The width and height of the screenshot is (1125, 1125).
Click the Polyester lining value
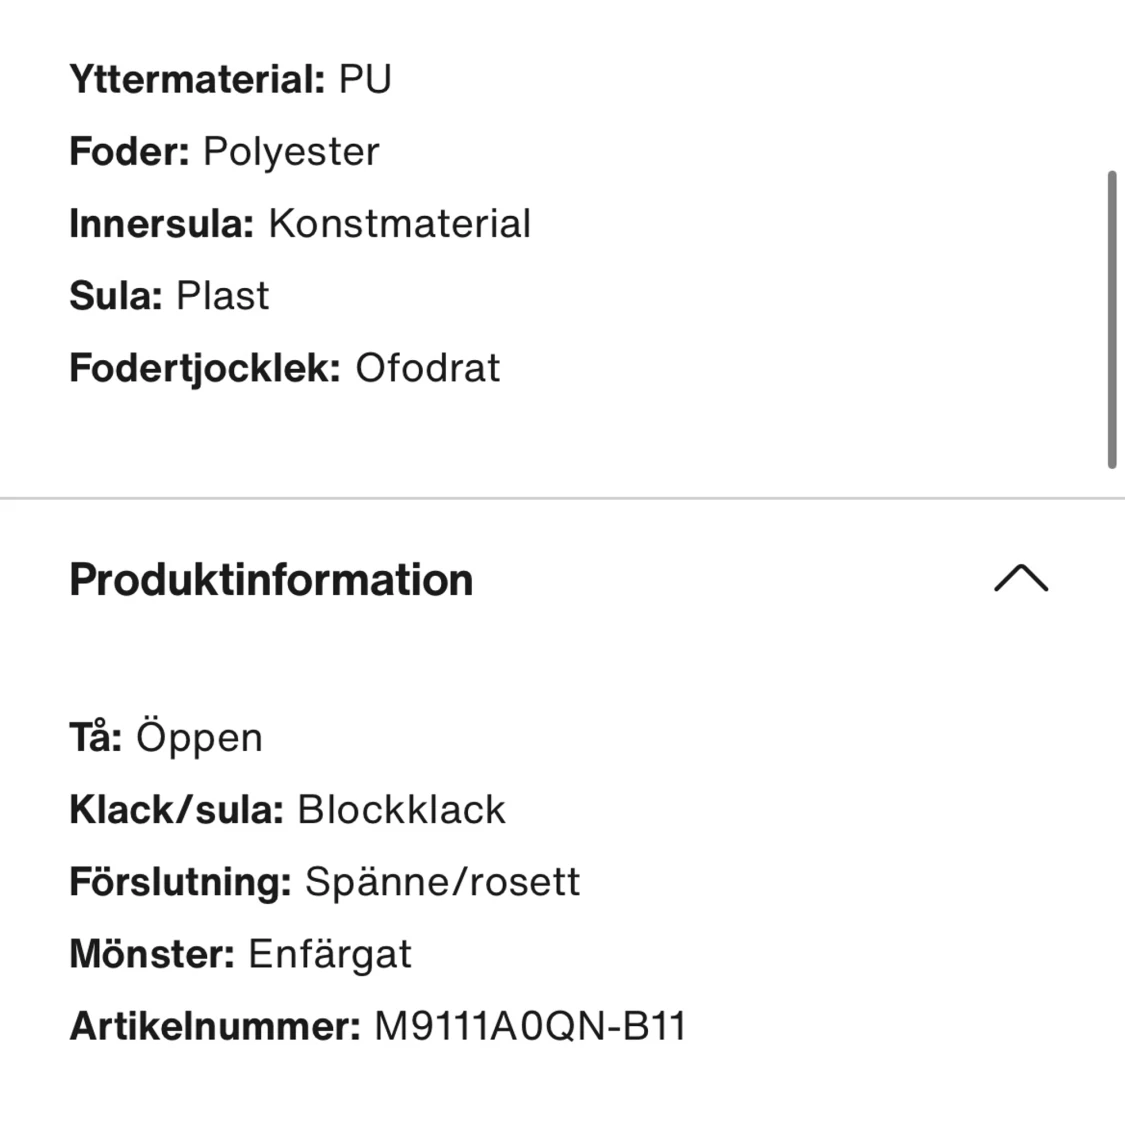click(x=291, y=152)
